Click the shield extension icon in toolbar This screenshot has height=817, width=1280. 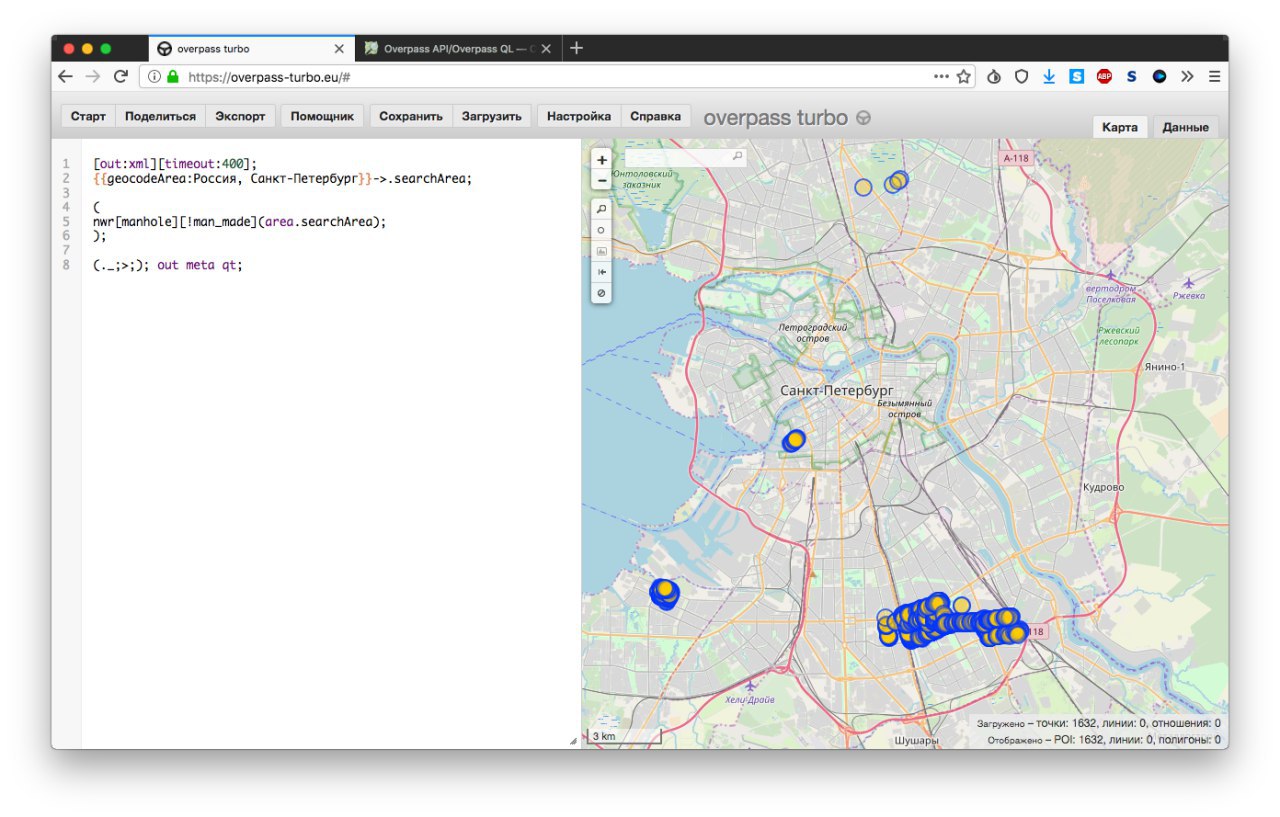(x=1021, y=76)
